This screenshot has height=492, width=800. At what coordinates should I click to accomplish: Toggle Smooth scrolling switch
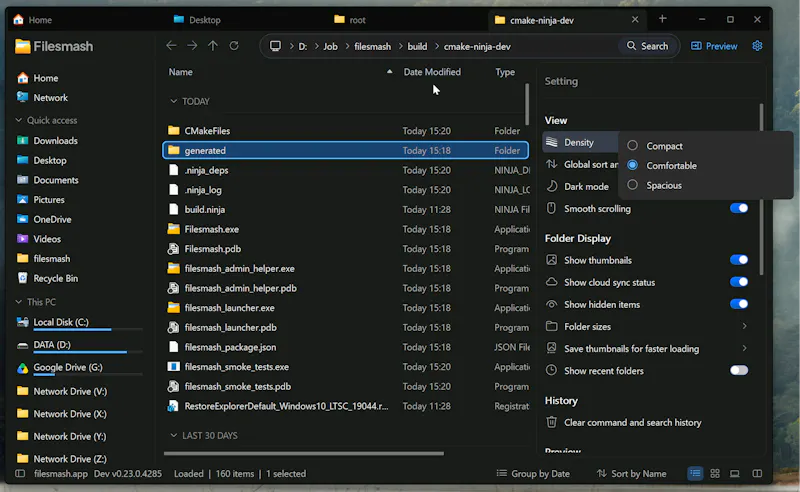coord(739,208)
